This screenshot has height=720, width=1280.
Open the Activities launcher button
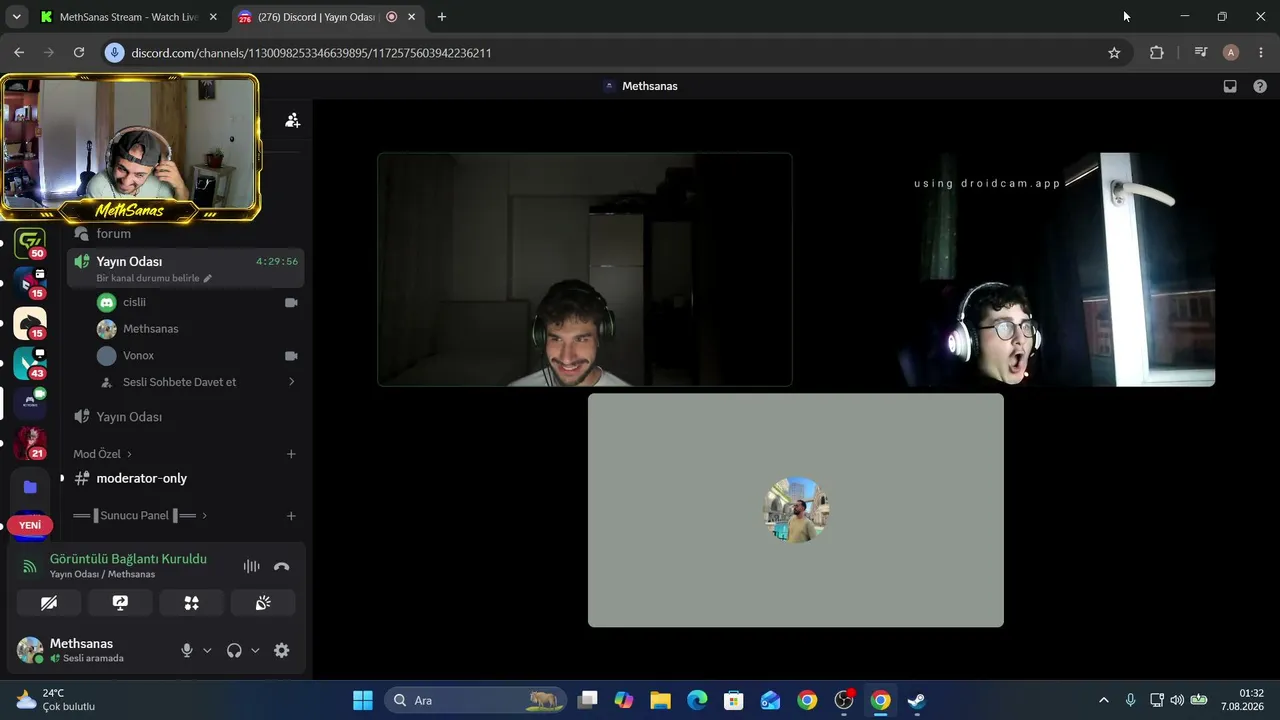(x=191, y=603)
